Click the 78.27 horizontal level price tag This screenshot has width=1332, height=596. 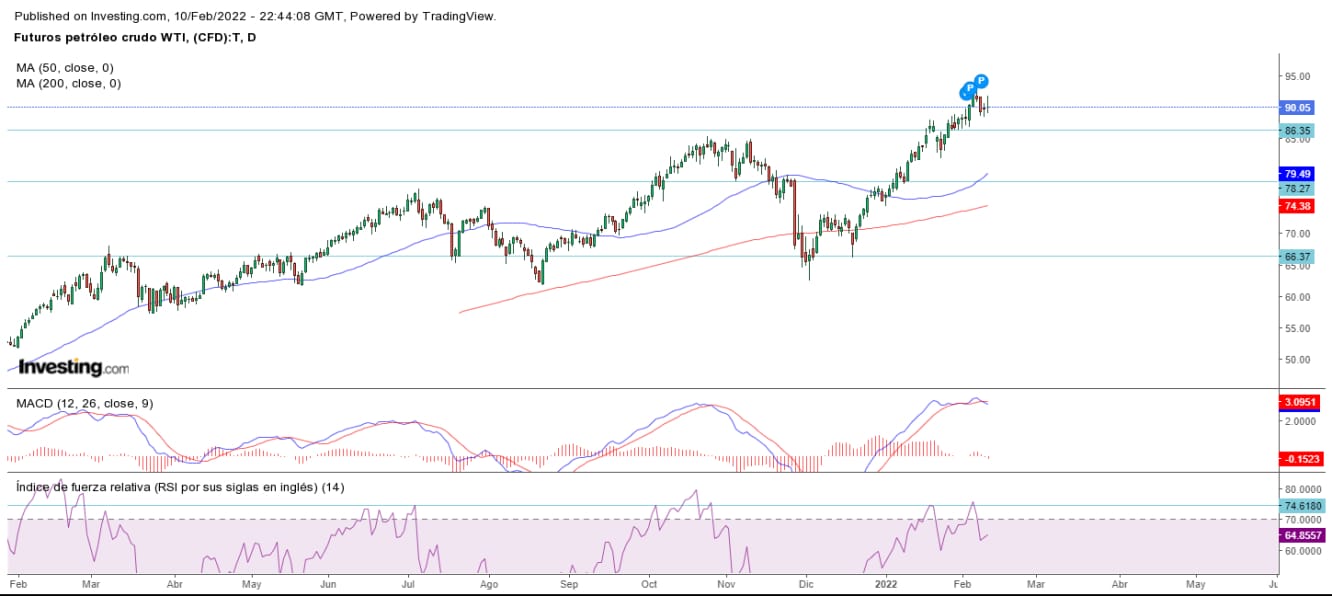tap(1298, 188)
